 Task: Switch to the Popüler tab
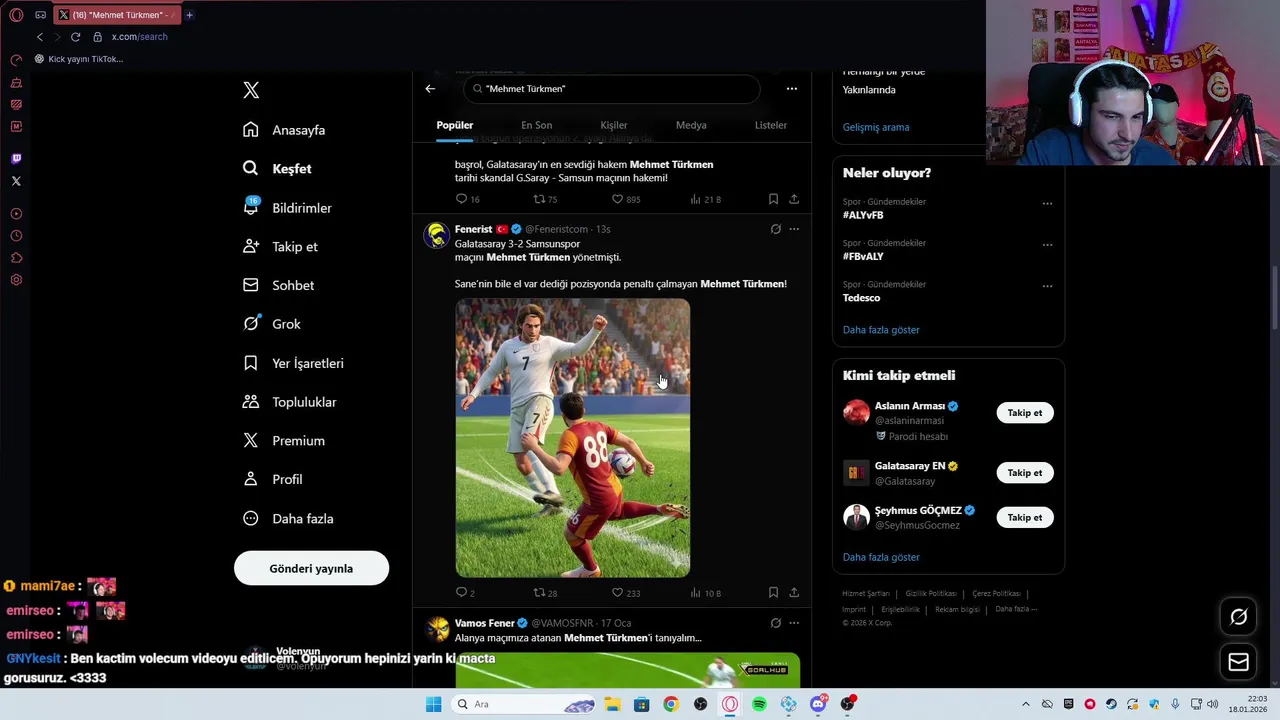pos(455,125)
